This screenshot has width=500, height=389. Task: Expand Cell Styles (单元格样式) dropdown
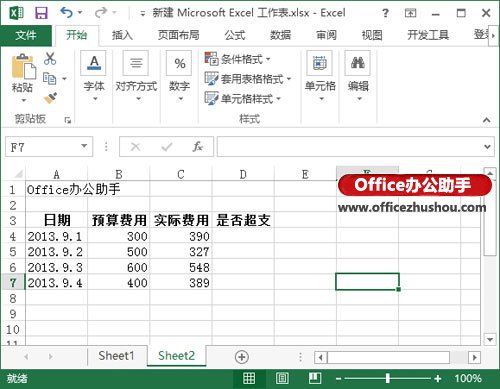point(279,99)
